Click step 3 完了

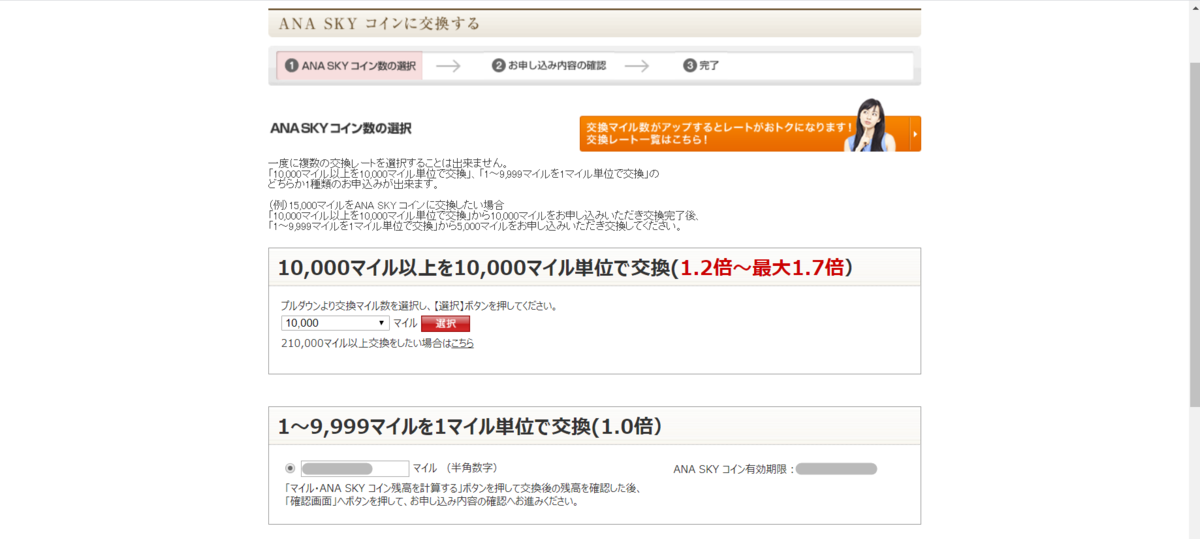(701, 66)
